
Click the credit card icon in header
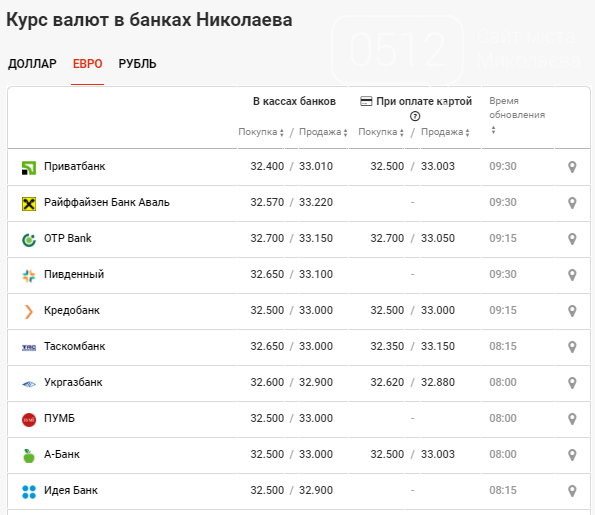click(366, 101)
